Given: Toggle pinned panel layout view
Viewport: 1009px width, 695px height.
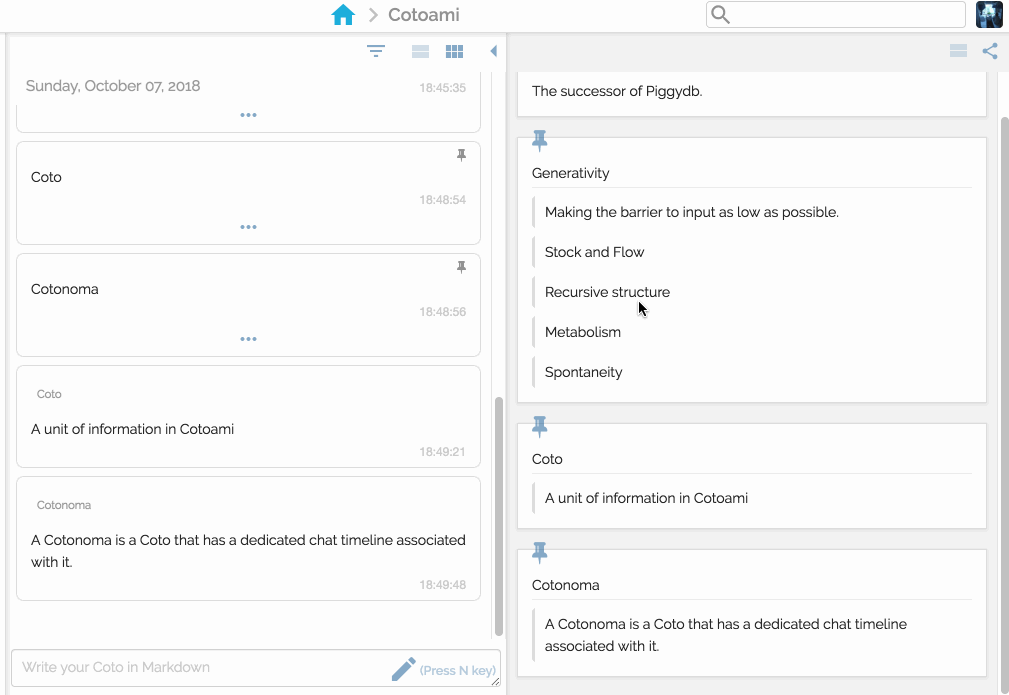Looking at the screenshot, I should tap(958, 51).
